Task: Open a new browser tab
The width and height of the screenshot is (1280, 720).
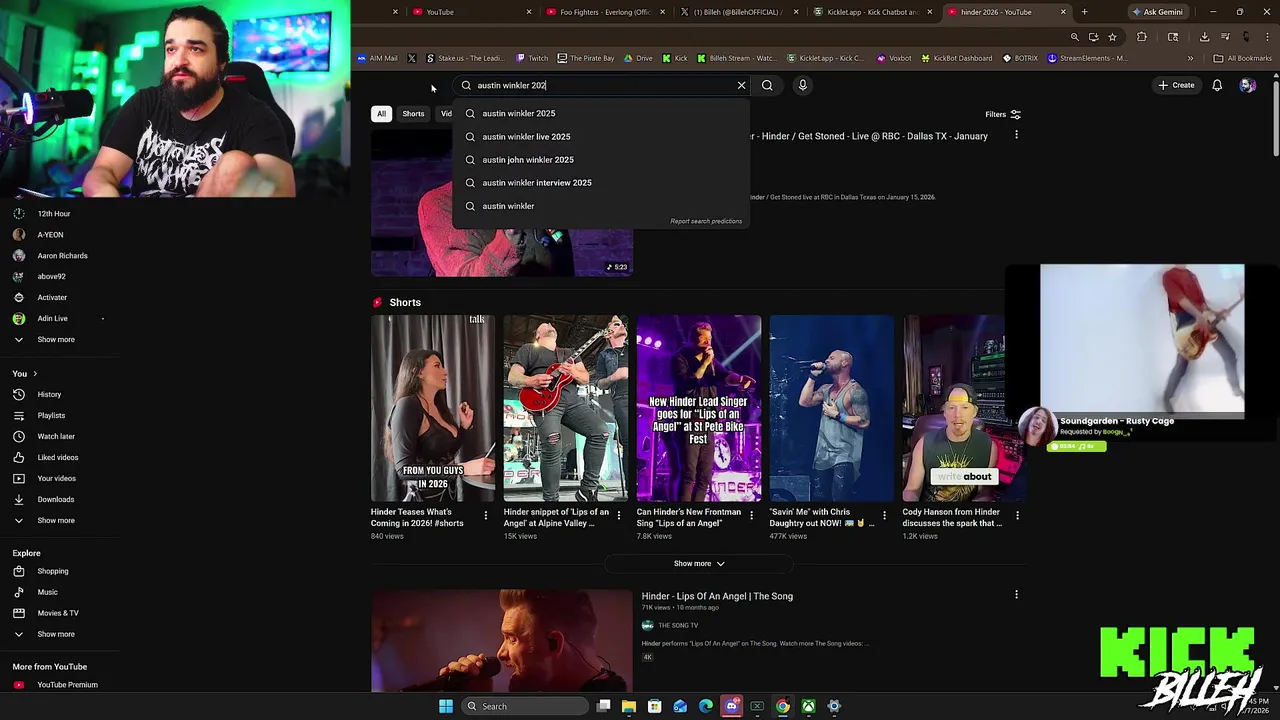Action: [x=1084, y=12]
